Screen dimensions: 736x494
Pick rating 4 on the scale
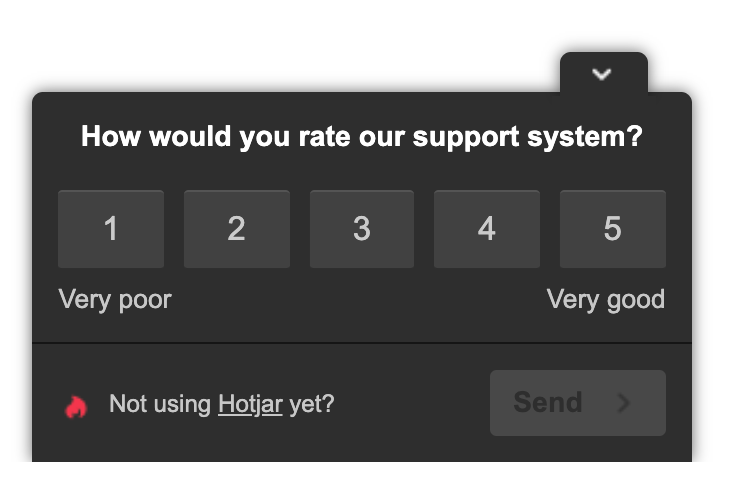click(487, 229)
